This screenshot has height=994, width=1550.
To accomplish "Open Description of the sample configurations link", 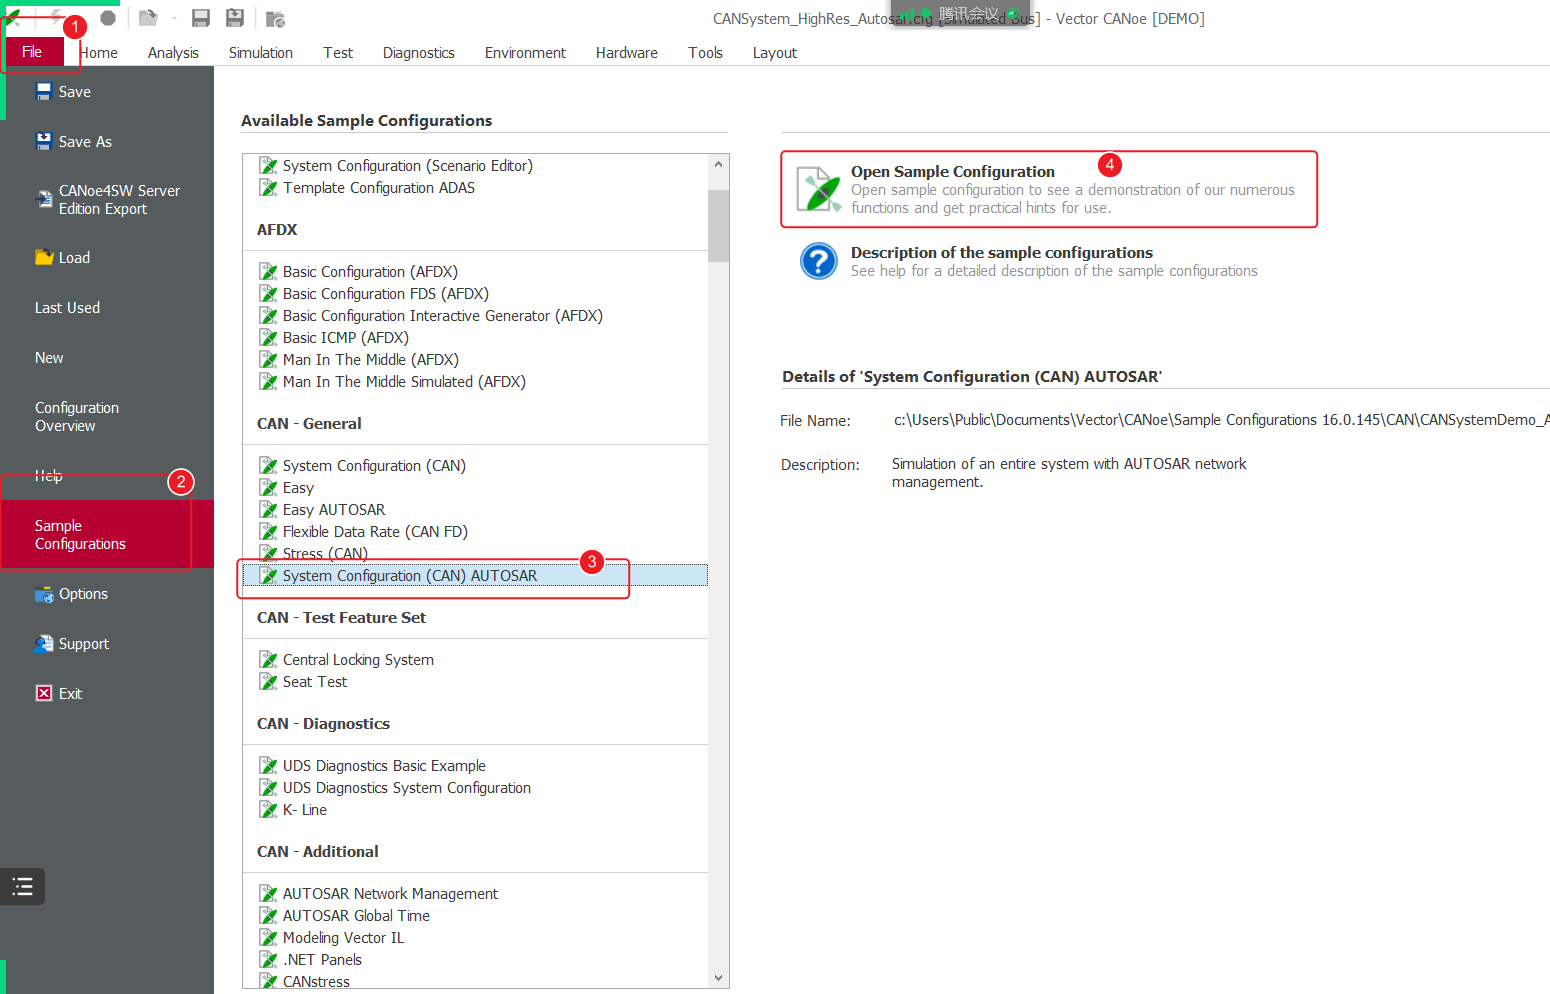I will pyautogui.click(x=1001, y=253).
